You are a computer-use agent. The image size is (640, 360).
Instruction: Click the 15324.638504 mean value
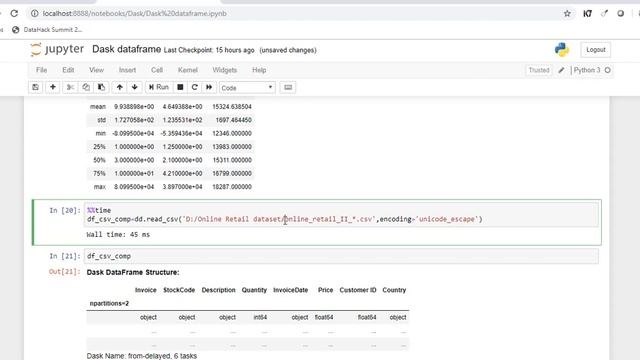[232, 107]
